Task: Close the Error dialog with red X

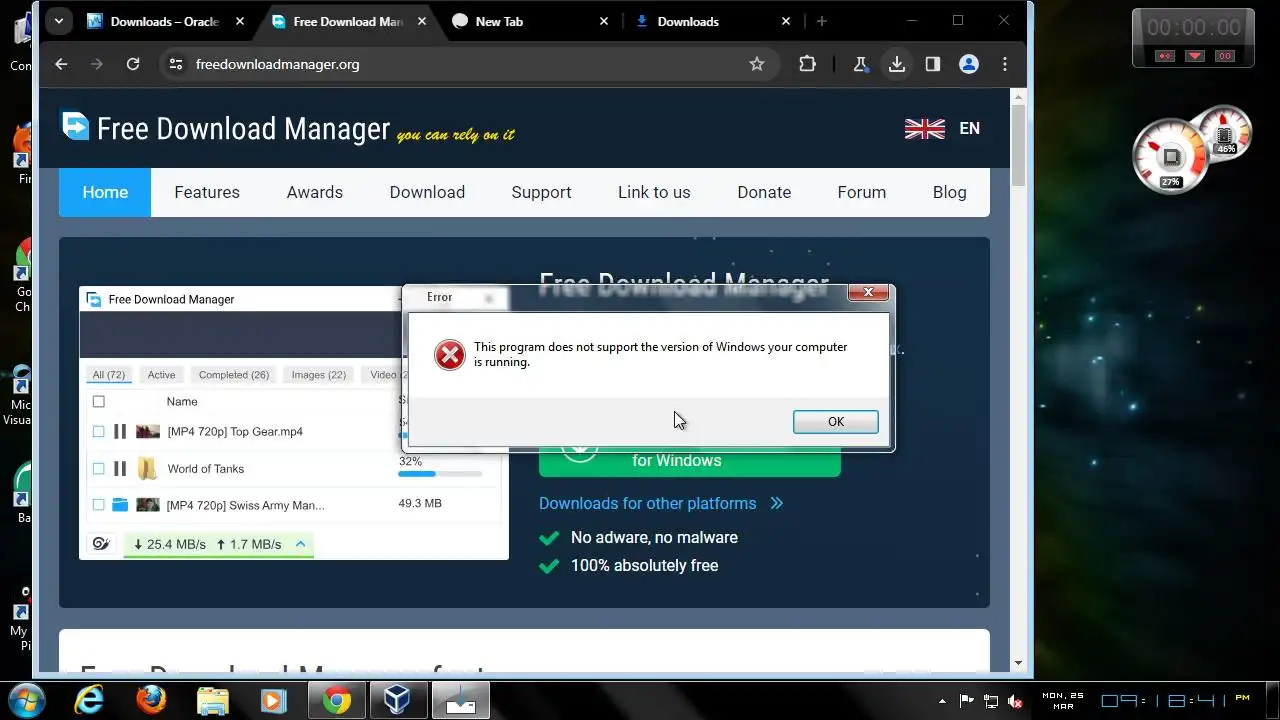Action: 868,292
